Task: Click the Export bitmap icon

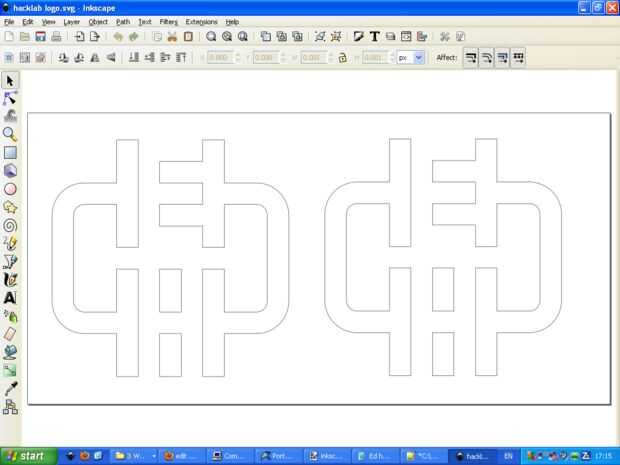Action: (95, 37)
